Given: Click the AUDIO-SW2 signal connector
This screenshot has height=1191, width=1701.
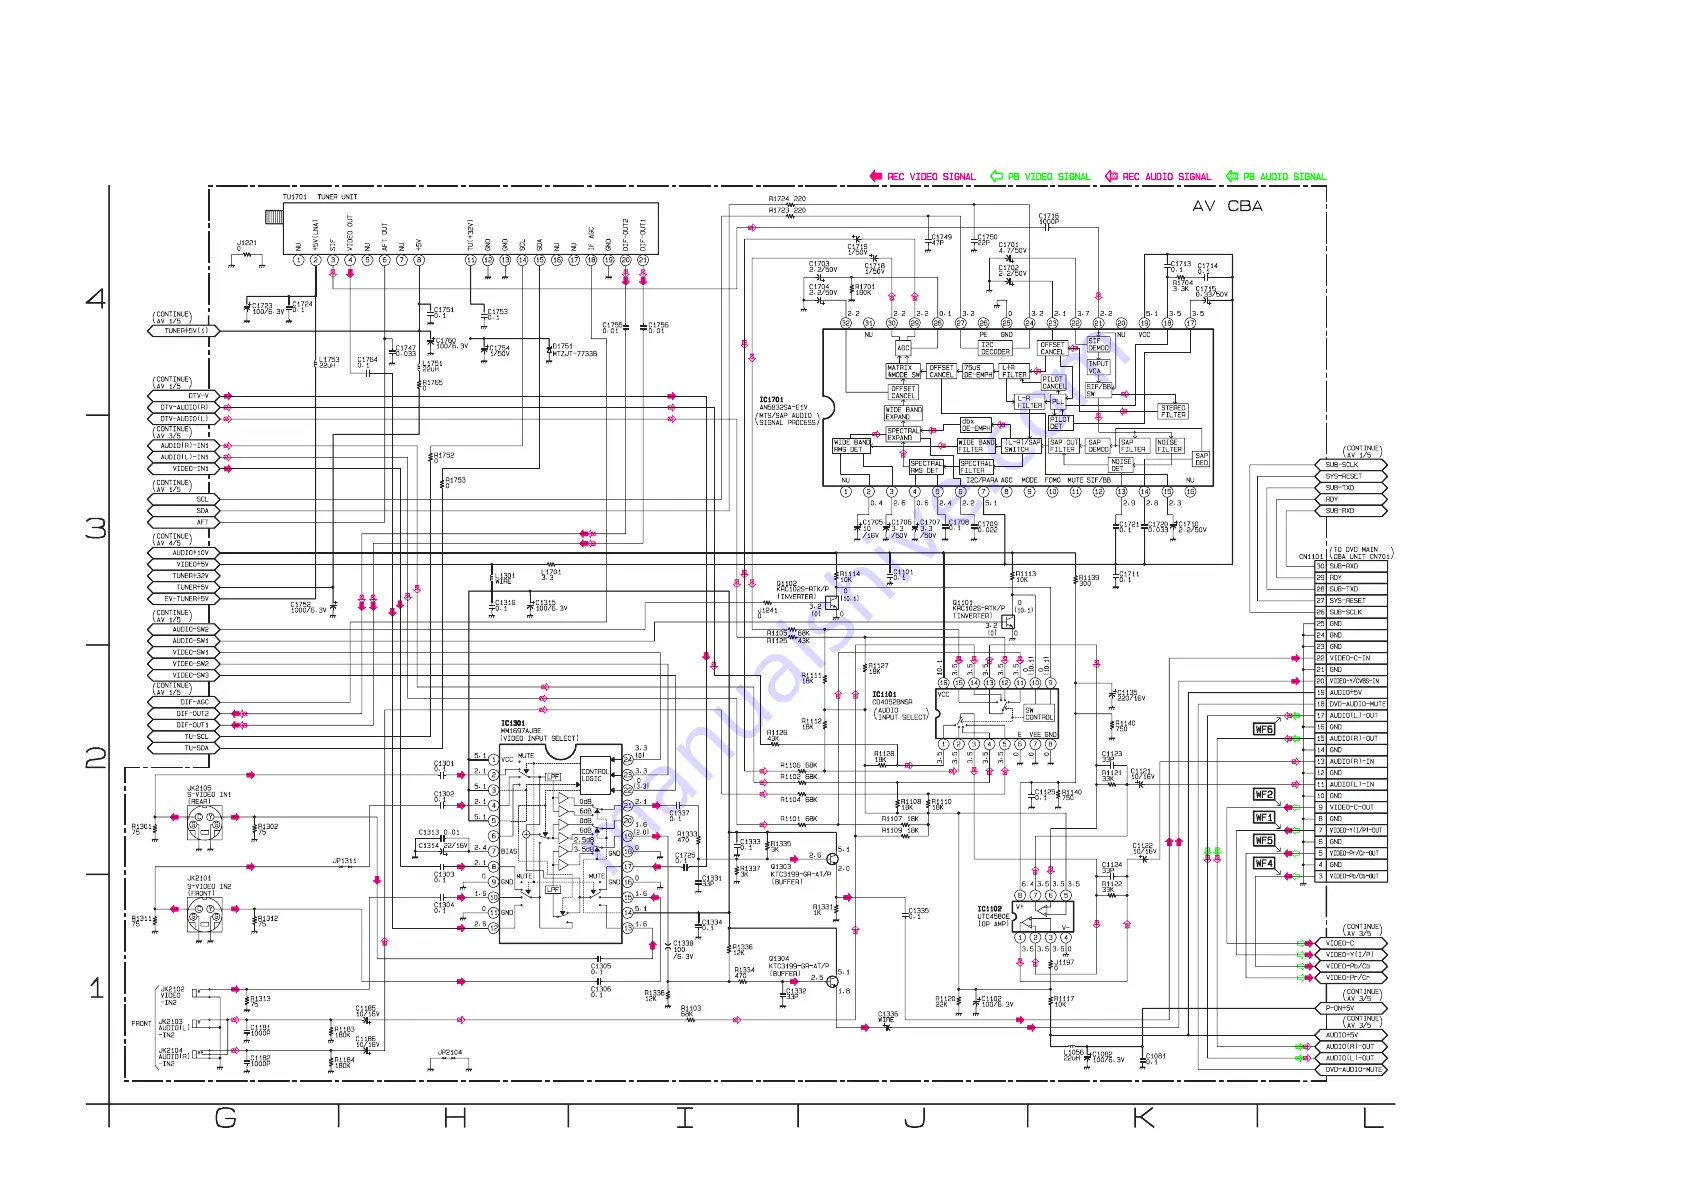Looking at the screenshot, I should point(185,629).
